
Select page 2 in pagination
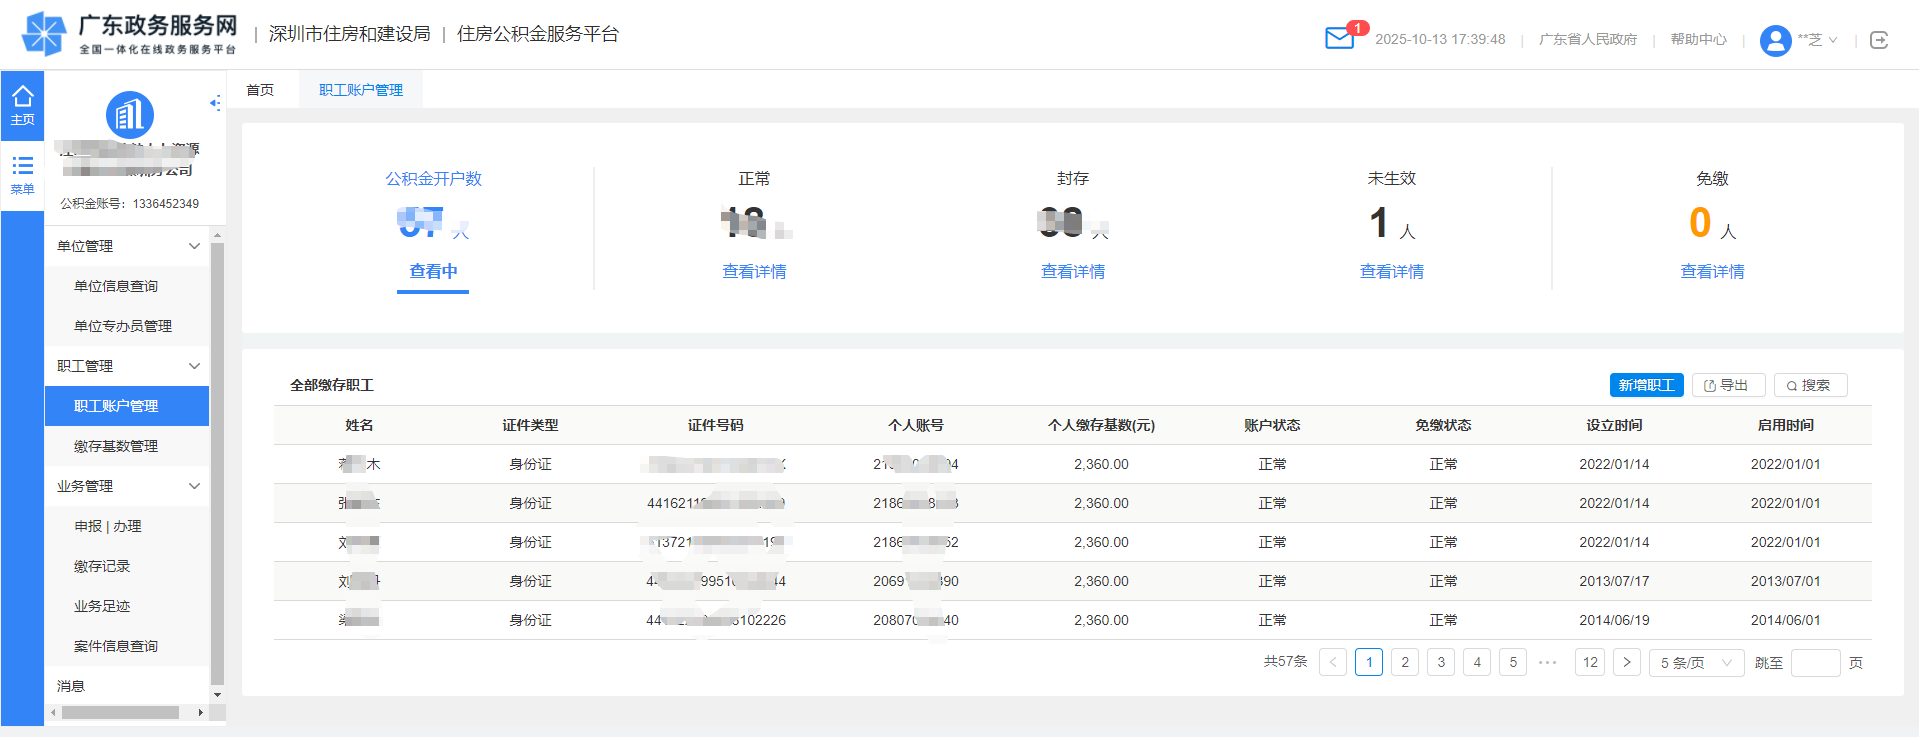[1405, 662]
